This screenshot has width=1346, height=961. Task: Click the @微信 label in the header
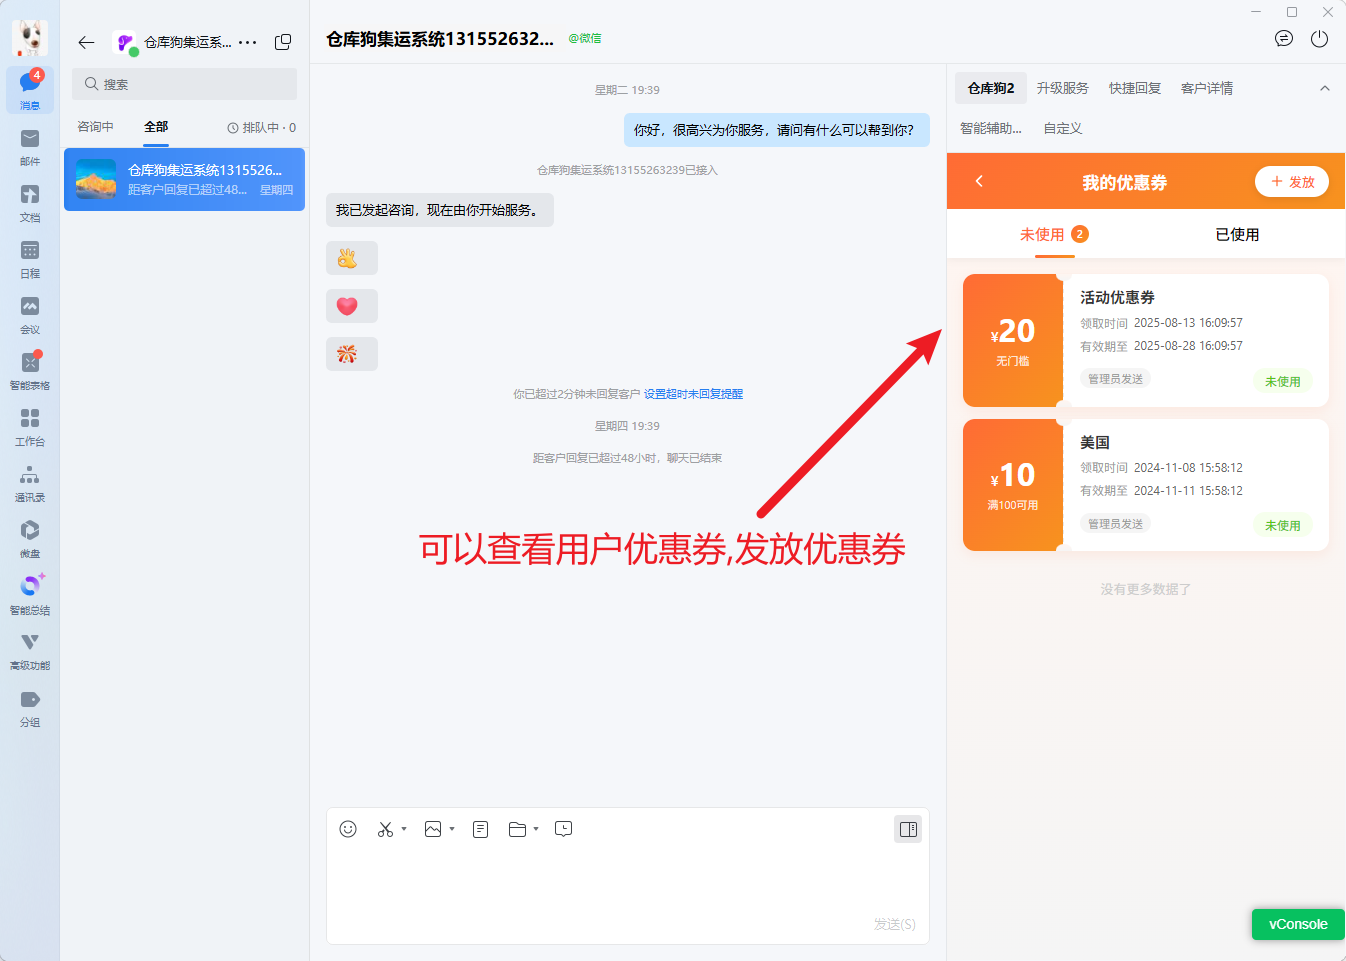585,39
